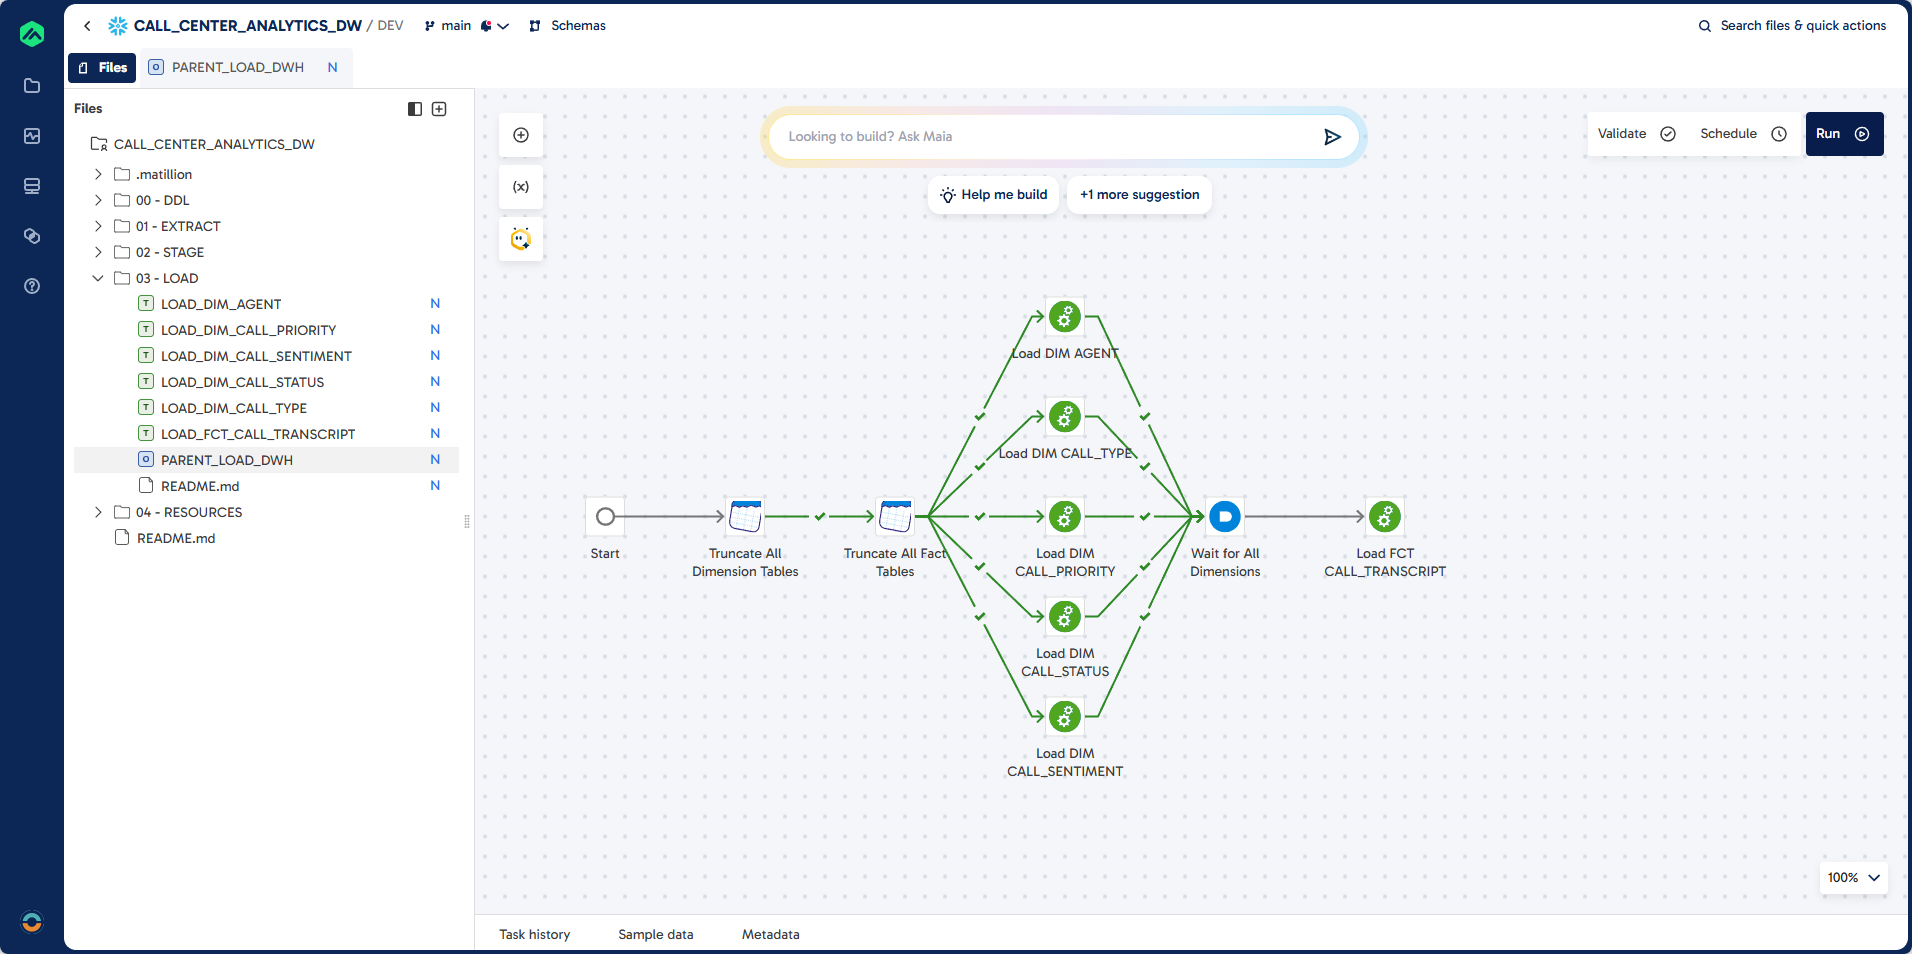Select the Wait for All Dimensions node
Screen dimensions: 1912x954
[1225, 517]
